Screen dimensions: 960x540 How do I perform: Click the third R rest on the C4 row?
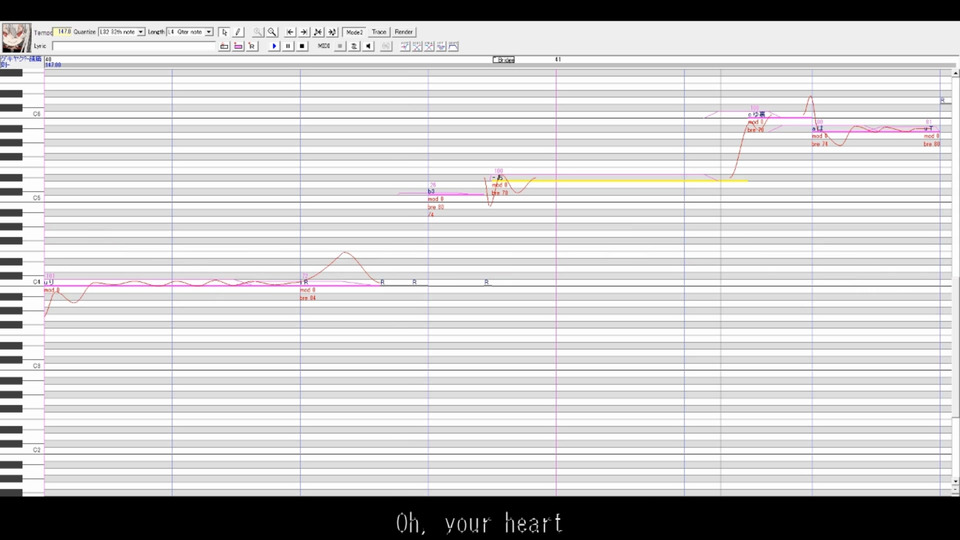coord(487,282)
